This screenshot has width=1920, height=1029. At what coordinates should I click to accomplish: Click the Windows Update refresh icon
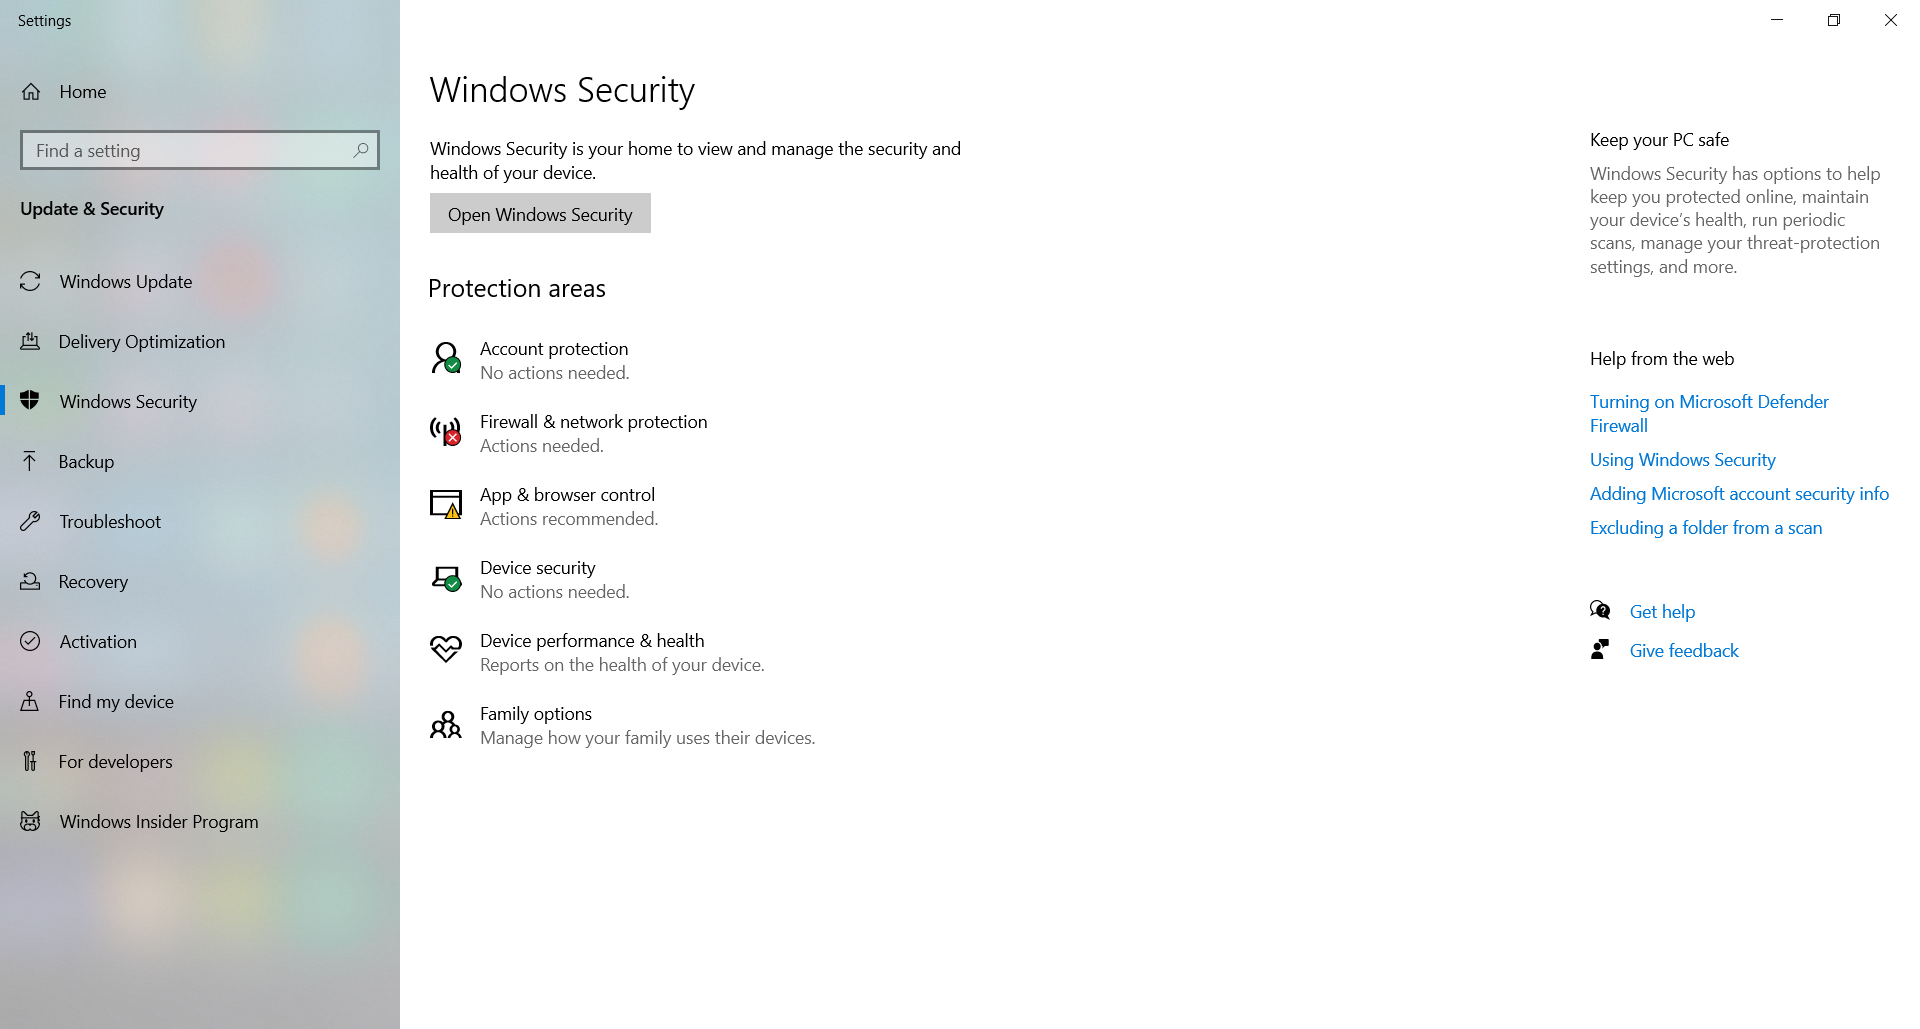(x=31, y=282)
